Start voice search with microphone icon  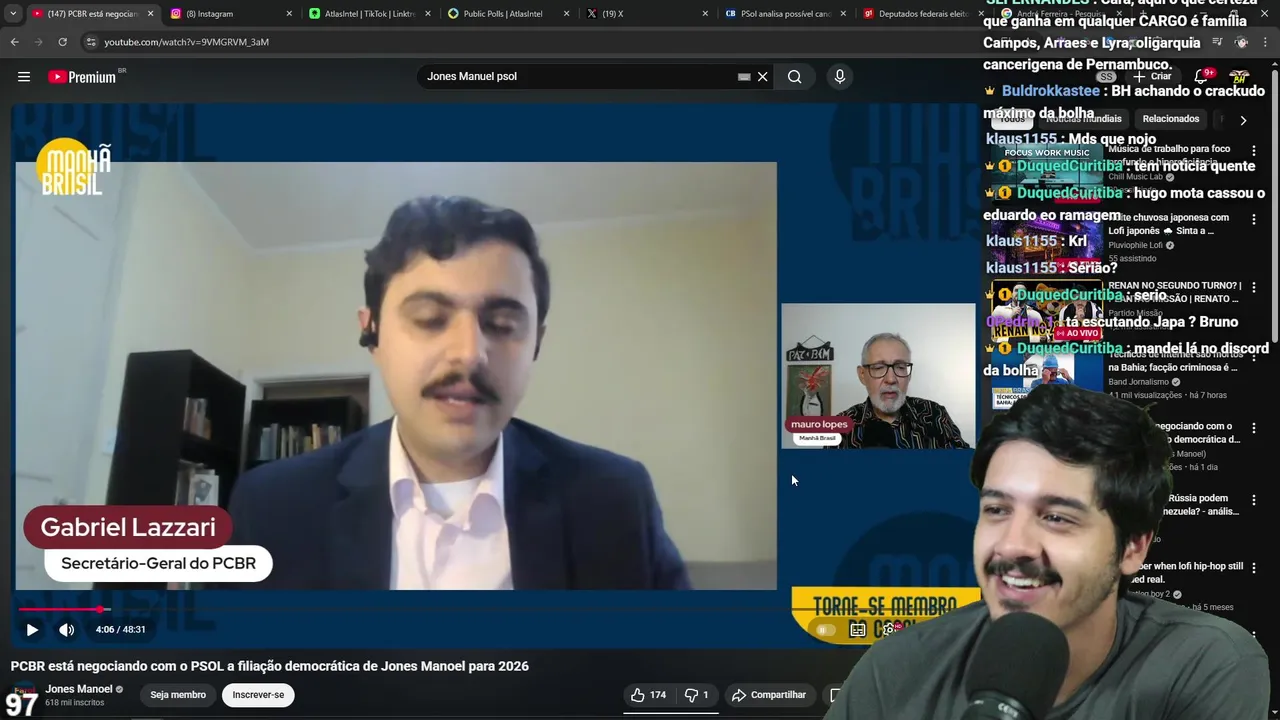pos(839,77)
